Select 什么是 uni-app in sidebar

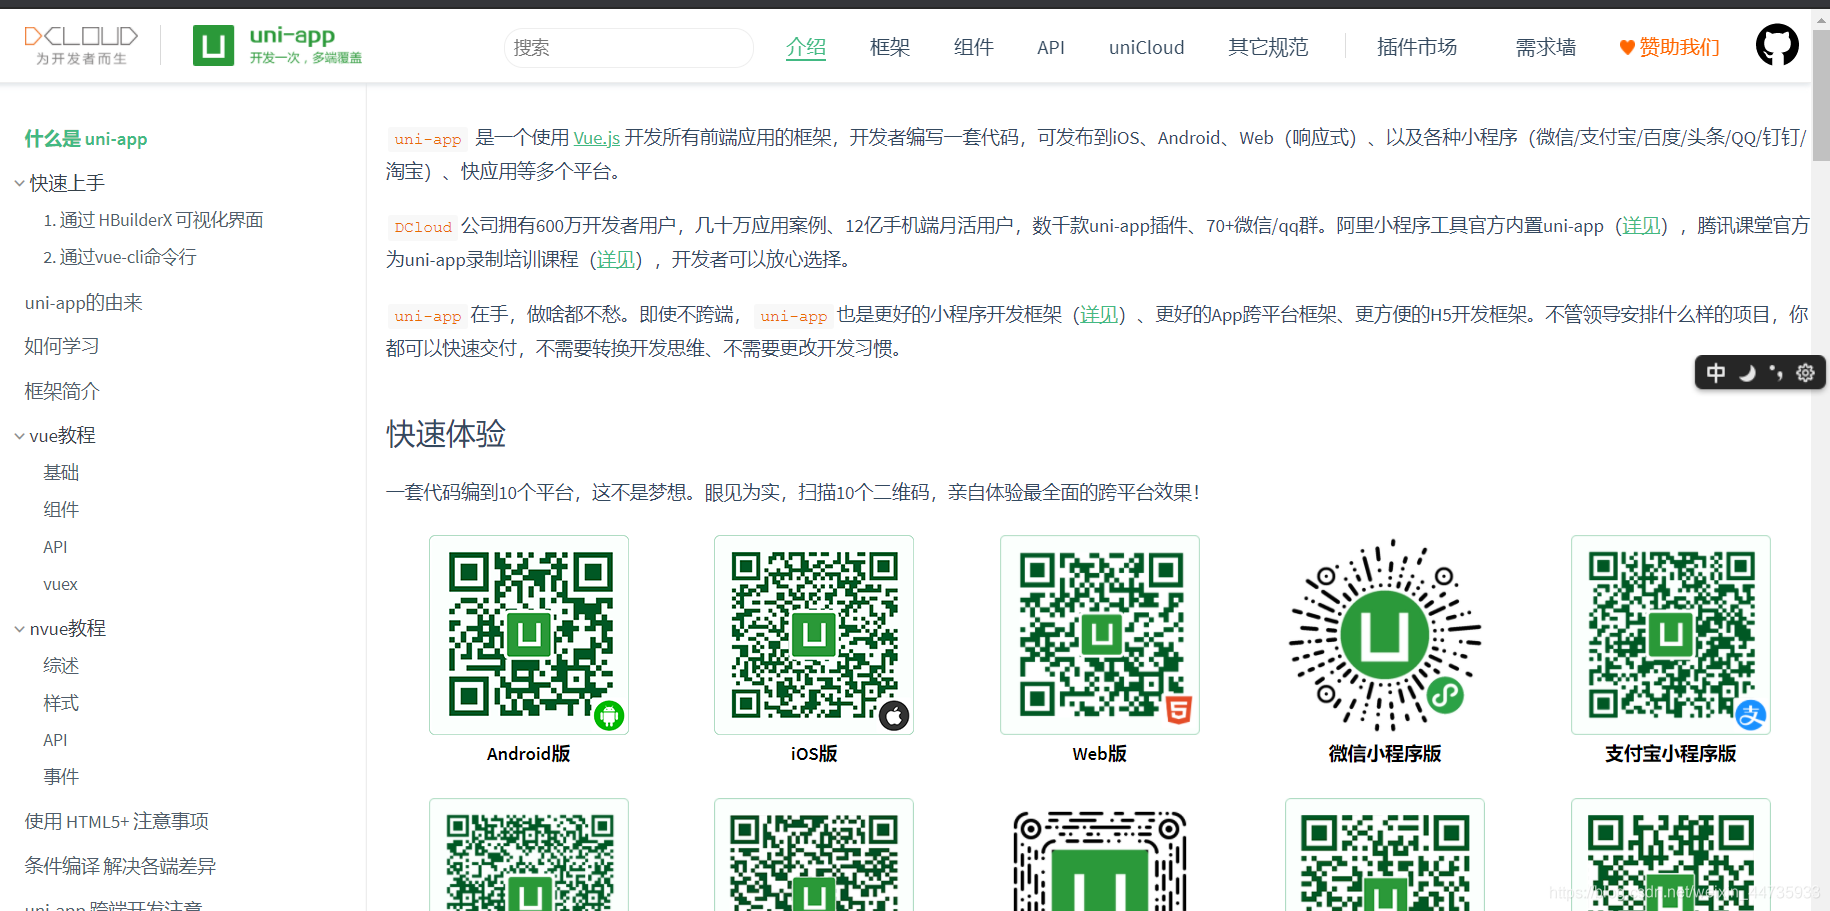coord(86,139)
